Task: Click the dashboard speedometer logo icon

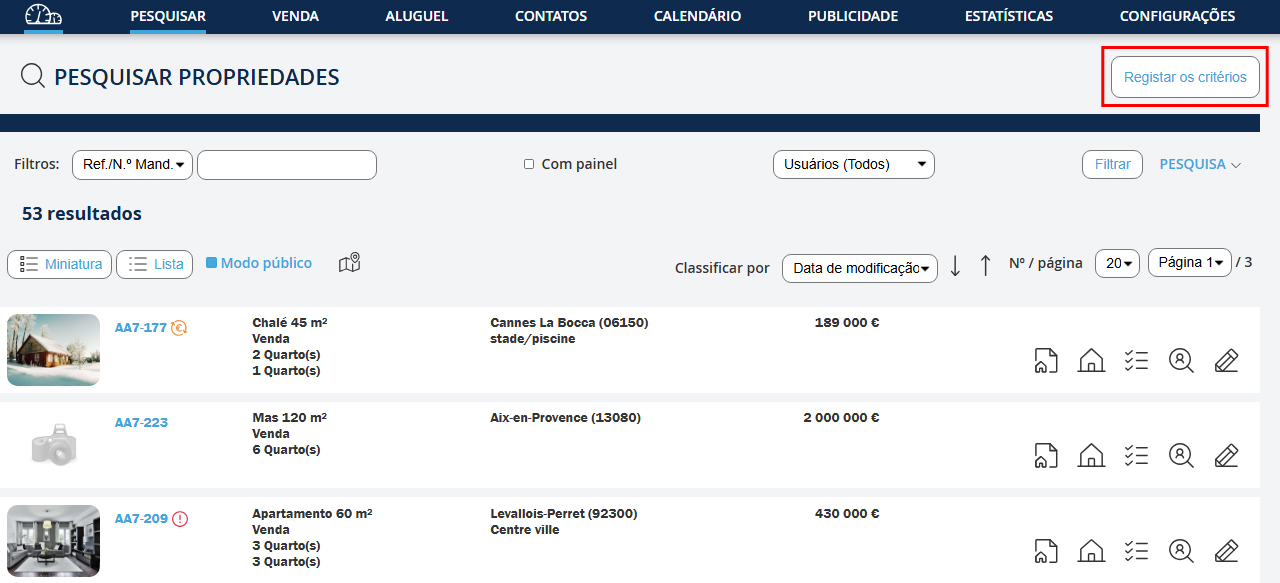Action: (43, 16)
